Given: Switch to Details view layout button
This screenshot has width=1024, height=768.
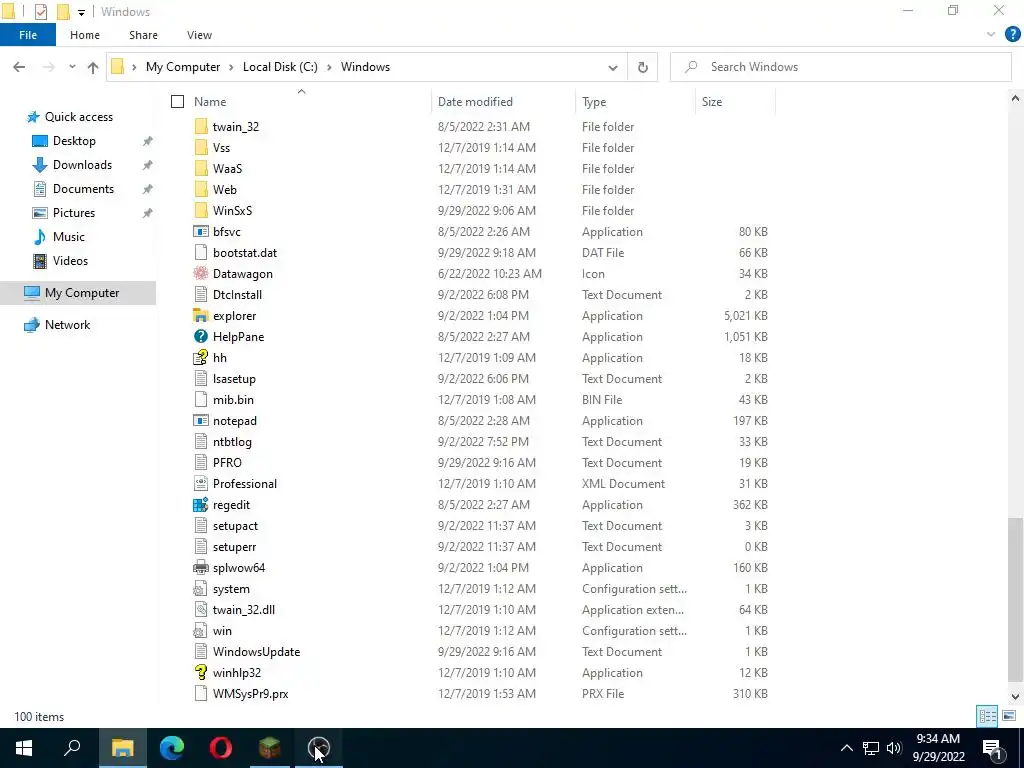Looking at the screenshot, I should coord(987,716).
